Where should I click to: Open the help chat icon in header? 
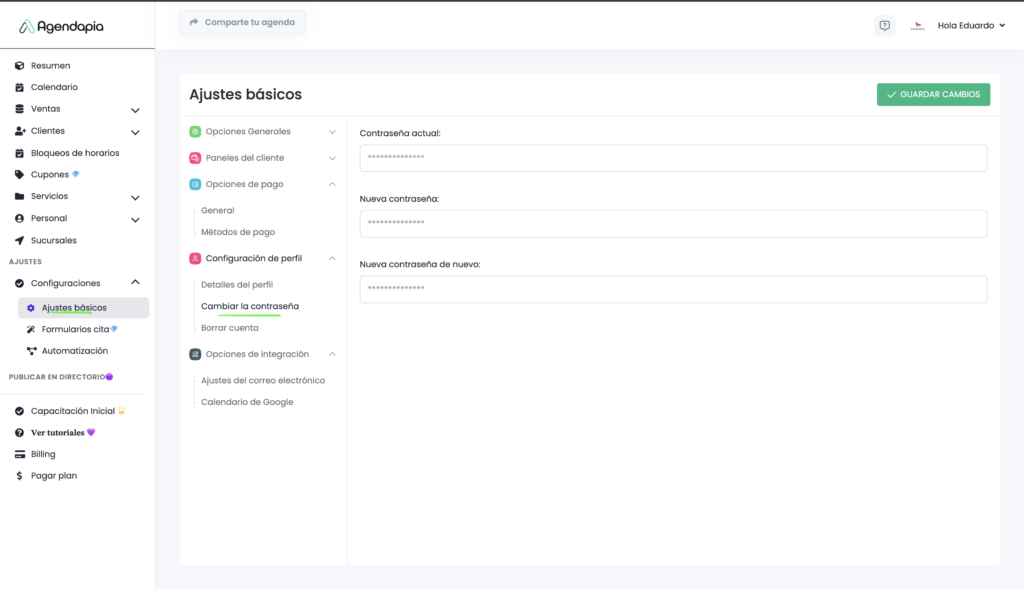click(884, 26)
